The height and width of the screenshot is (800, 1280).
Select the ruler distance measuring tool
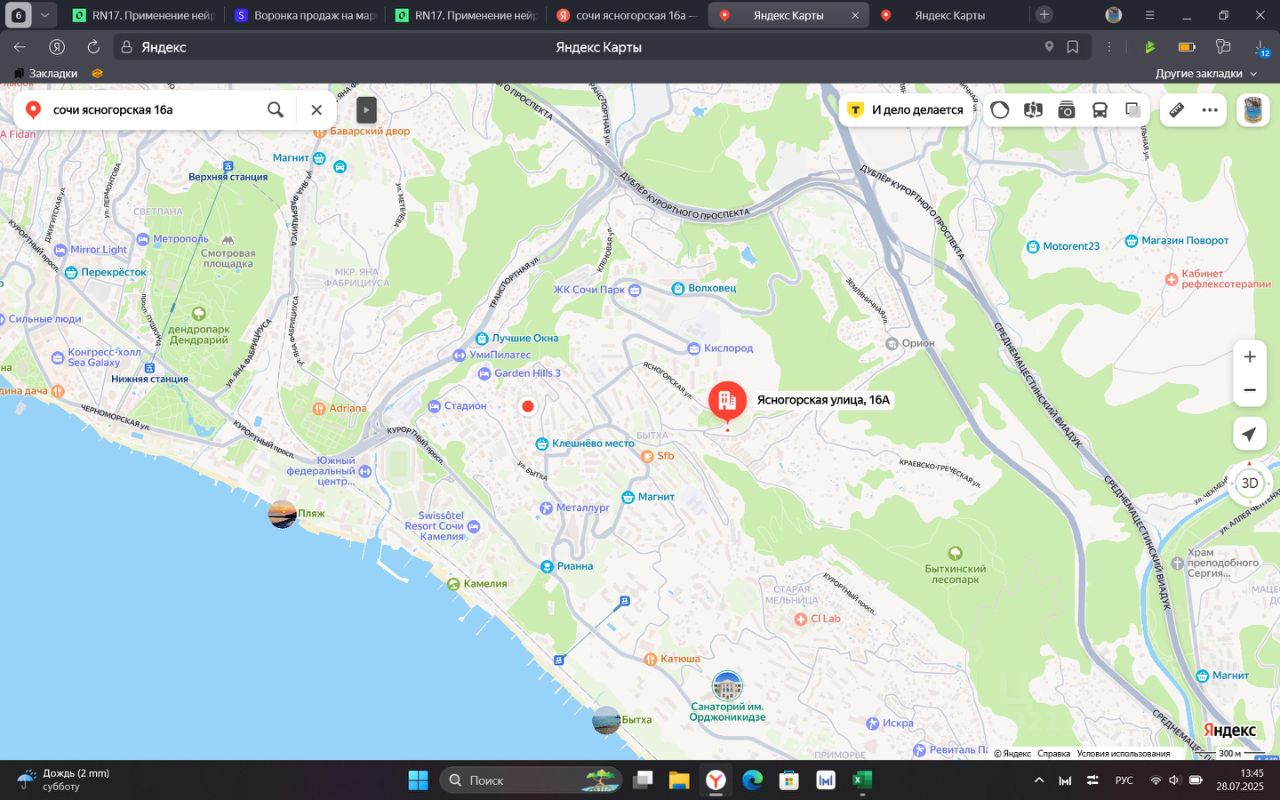point(1177,110)
